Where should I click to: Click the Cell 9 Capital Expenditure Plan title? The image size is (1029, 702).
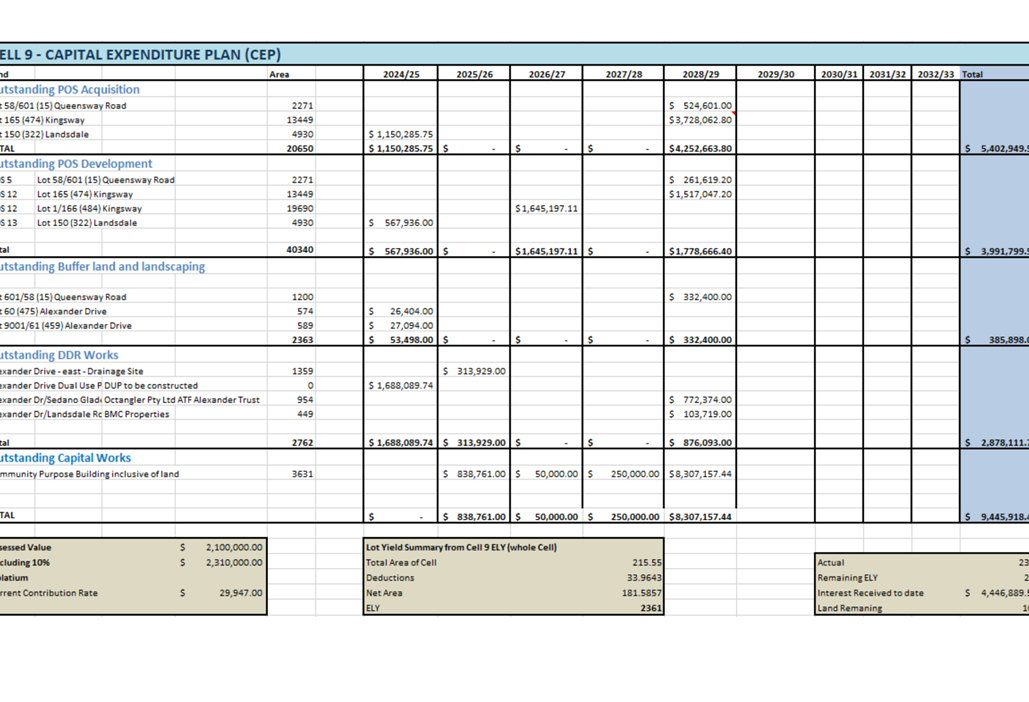(140, 55)
